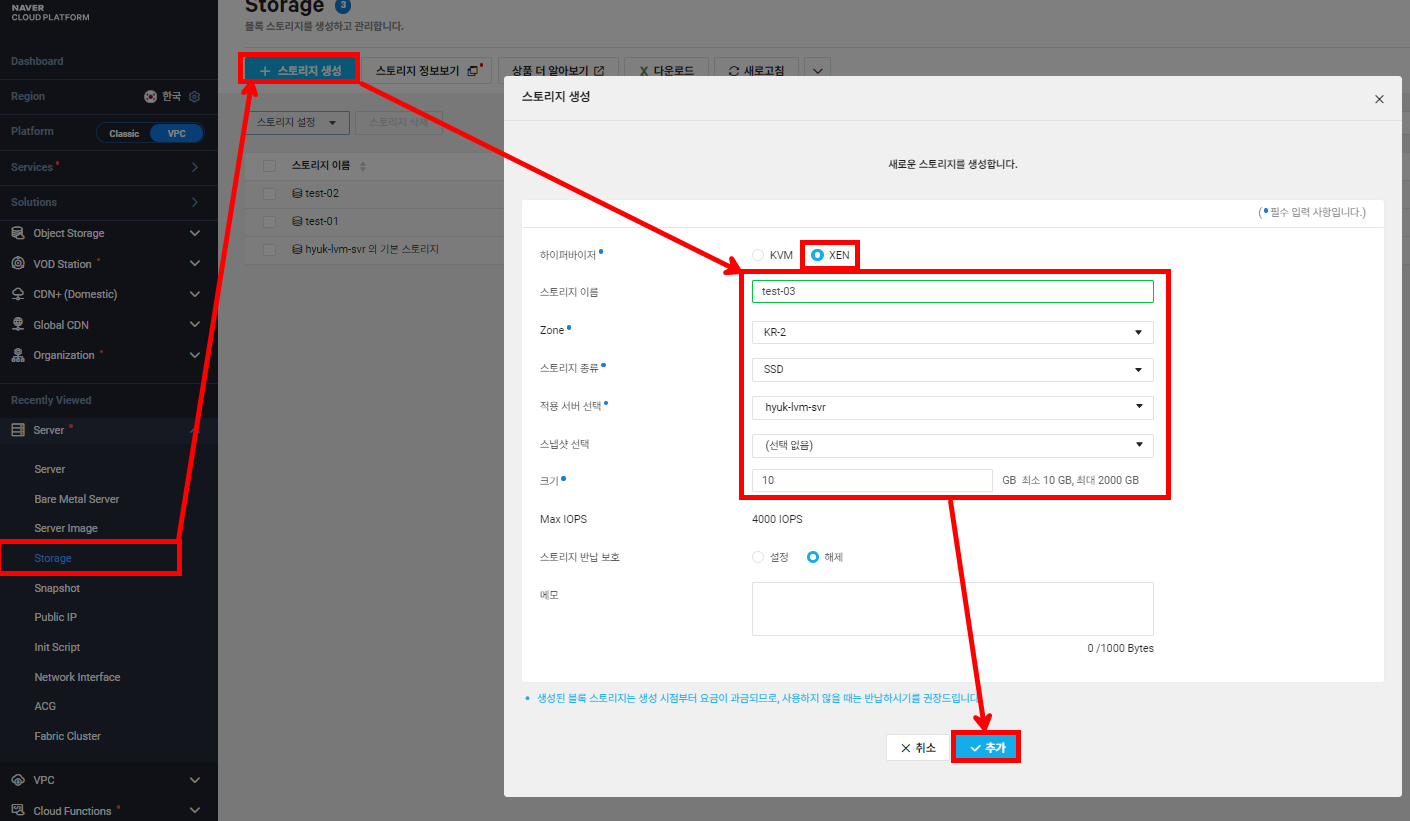Click the 다운로드 Excel button
This screenshot has width=1410, height=821.
667,71
